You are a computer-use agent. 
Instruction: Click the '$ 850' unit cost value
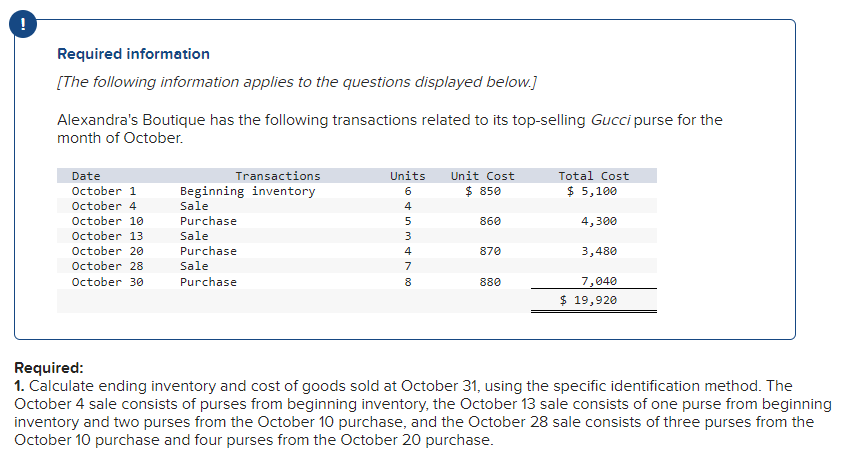[483, 191]
